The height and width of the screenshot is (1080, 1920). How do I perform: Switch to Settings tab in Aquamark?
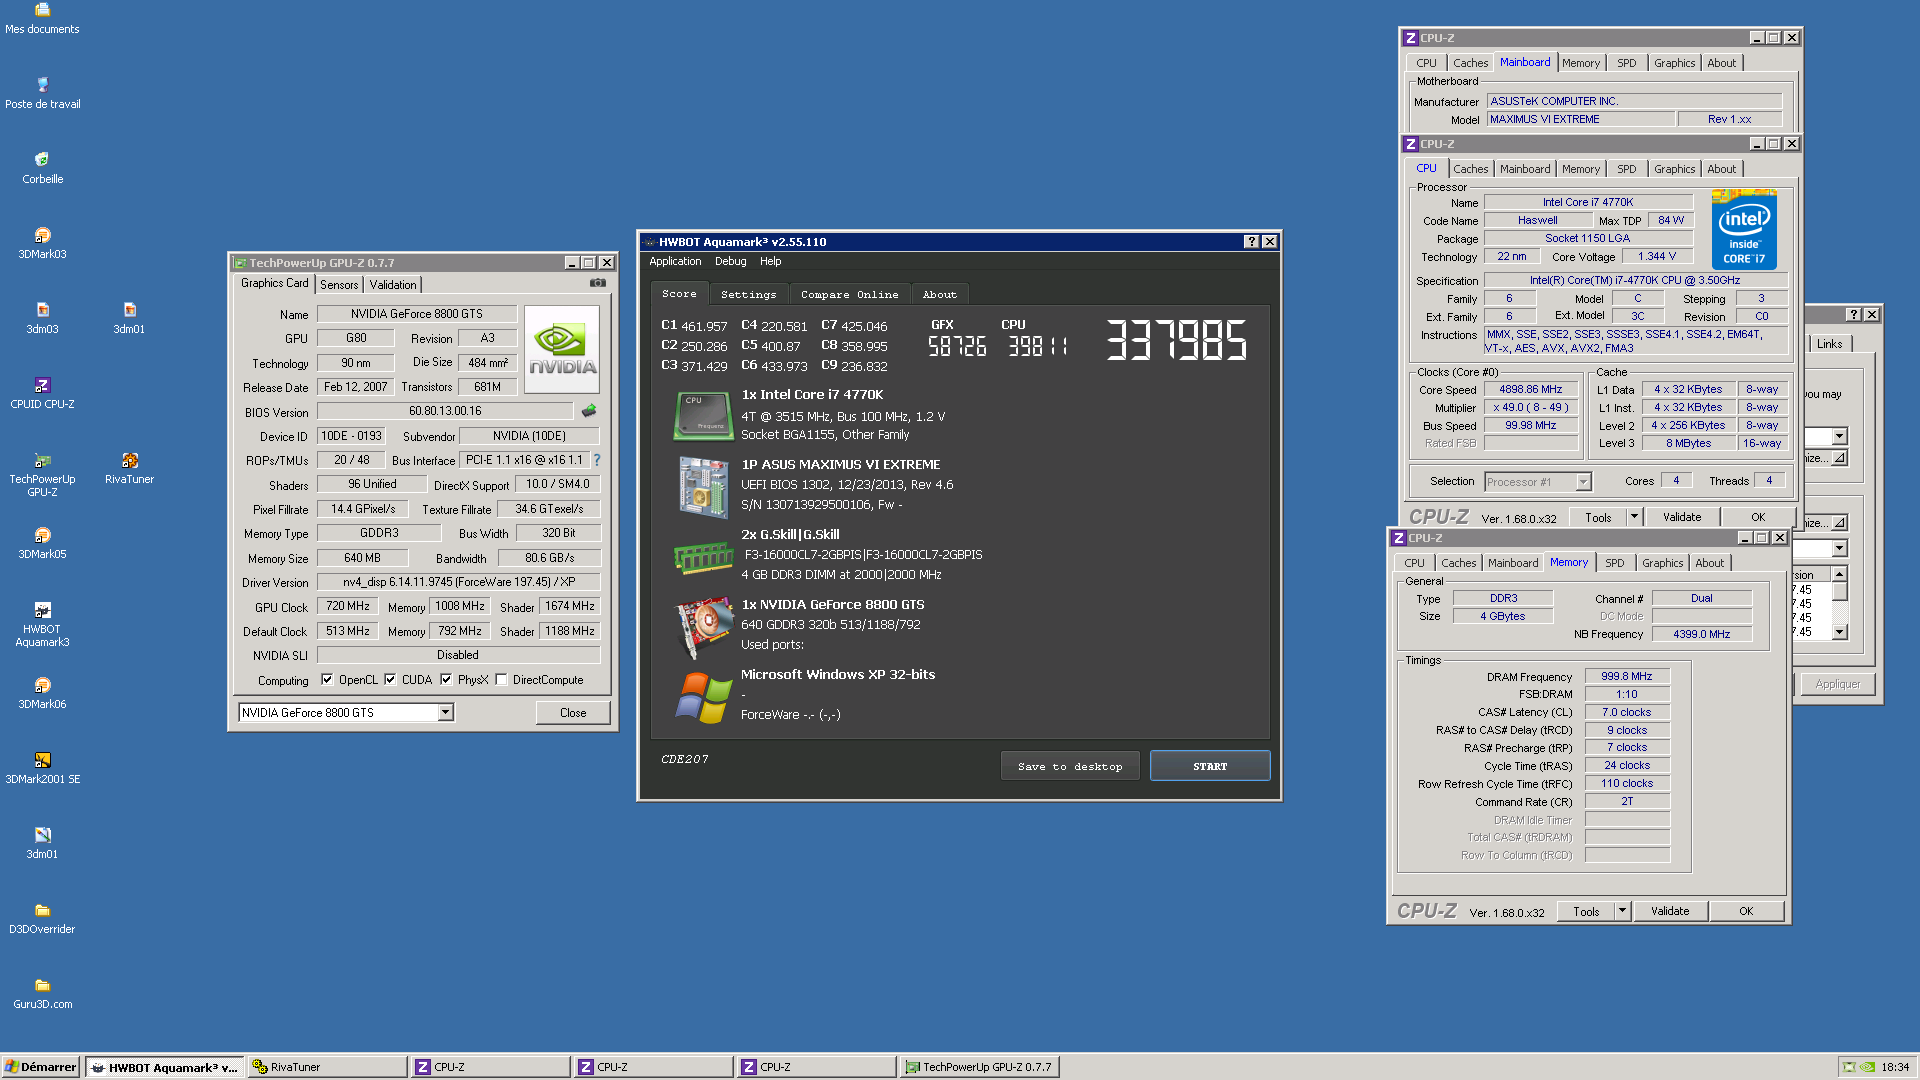click(x=748, y=294)
